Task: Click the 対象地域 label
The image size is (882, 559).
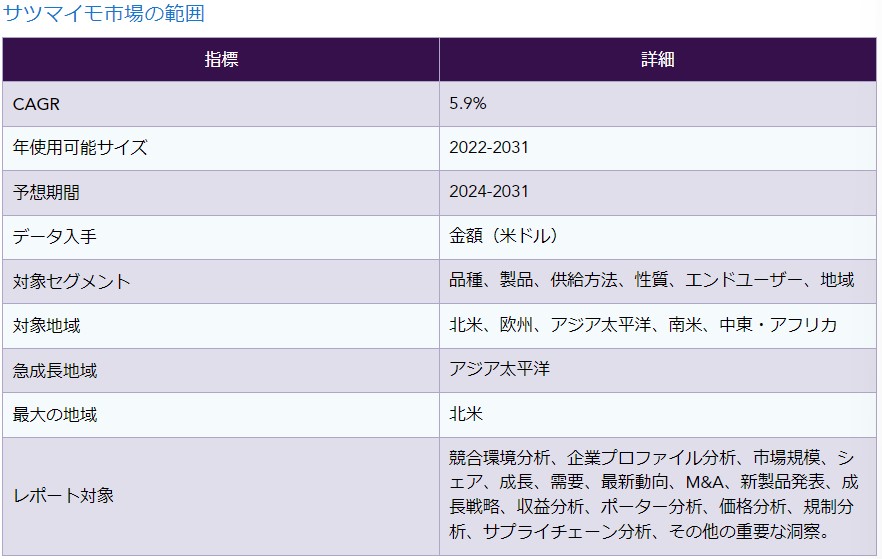Action: coord(46,326)
